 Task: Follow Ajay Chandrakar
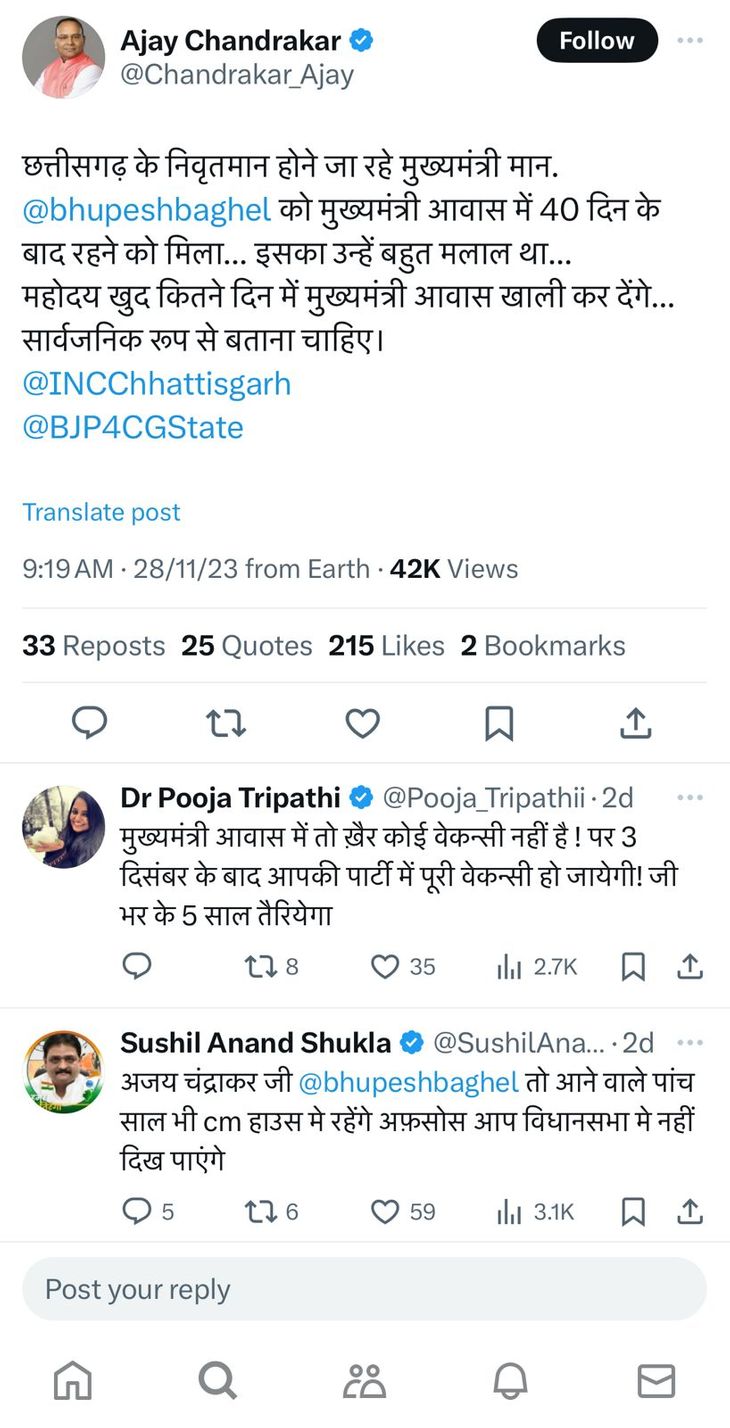pyautogui.click(x=597, y=41)
